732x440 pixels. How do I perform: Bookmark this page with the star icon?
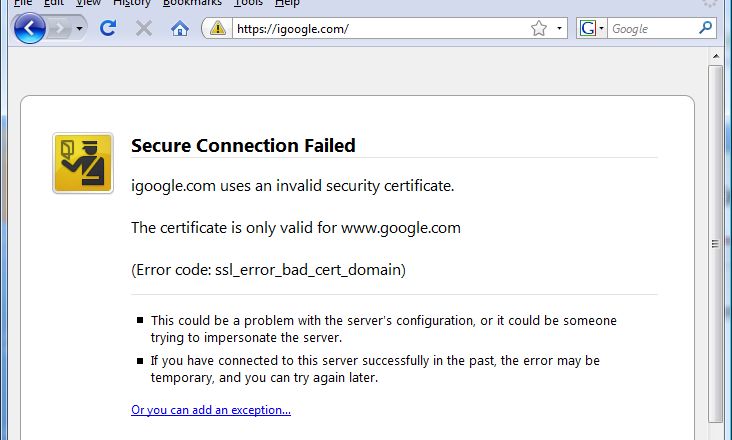pos(539,28)
